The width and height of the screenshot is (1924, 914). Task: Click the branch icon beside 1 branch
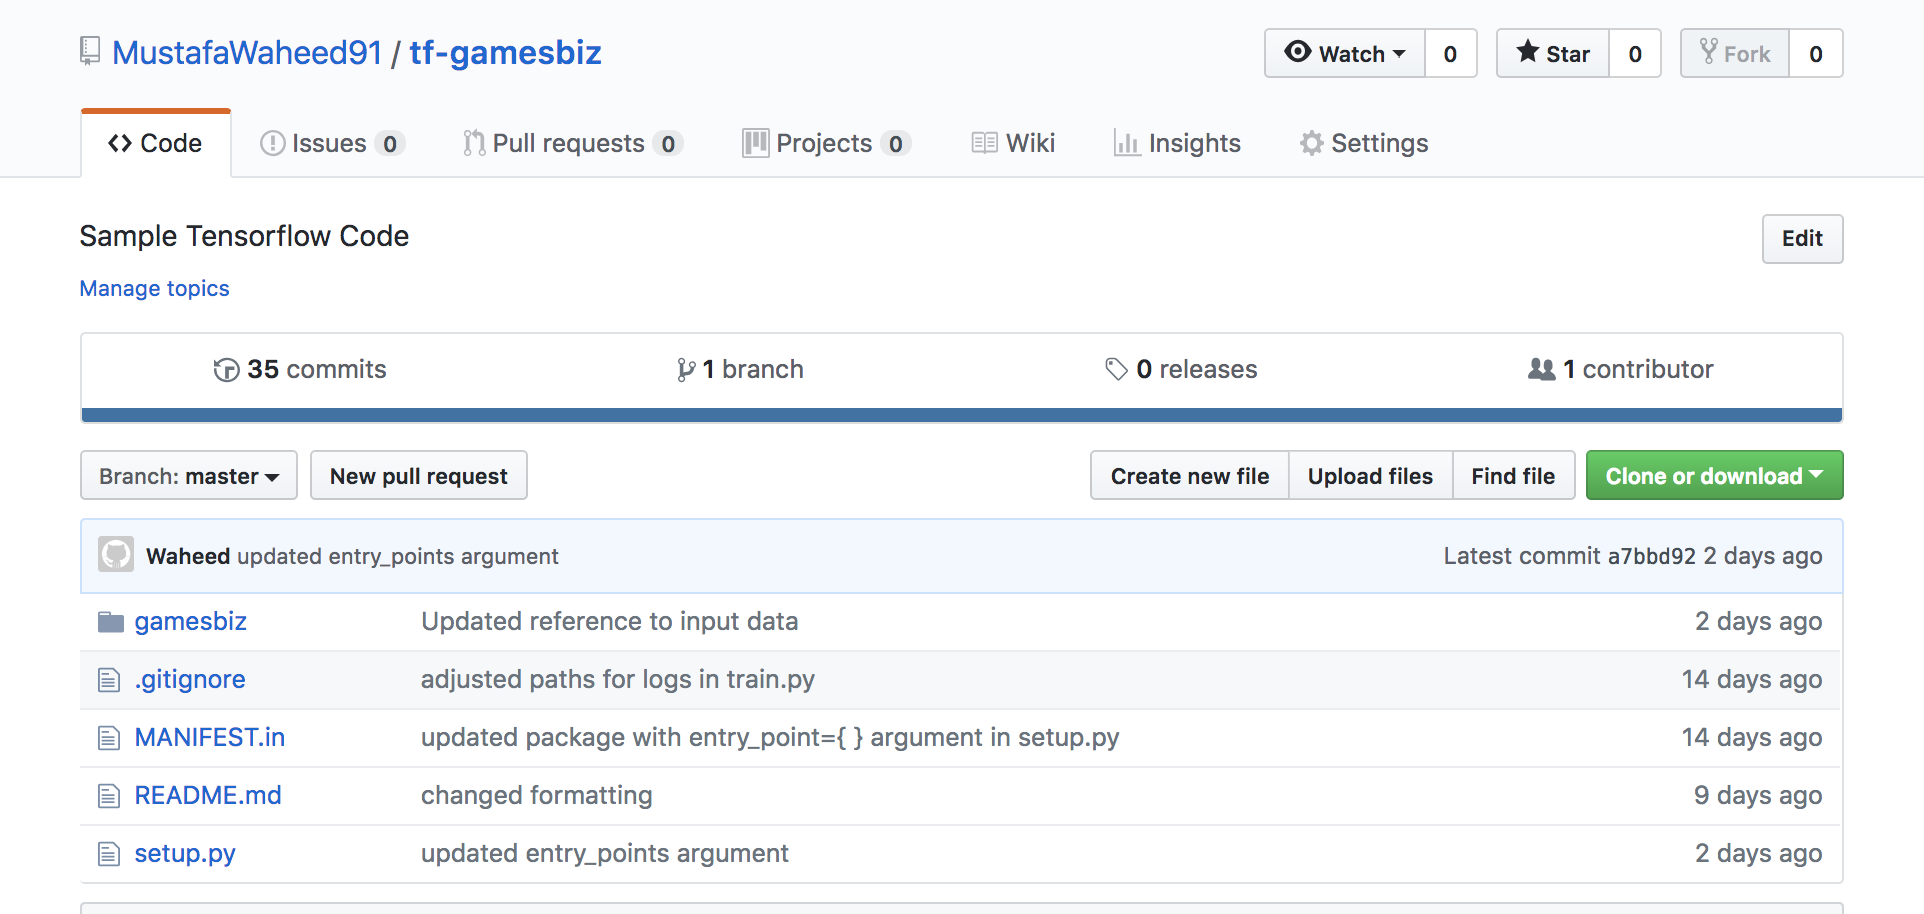[x=686, y=370]
